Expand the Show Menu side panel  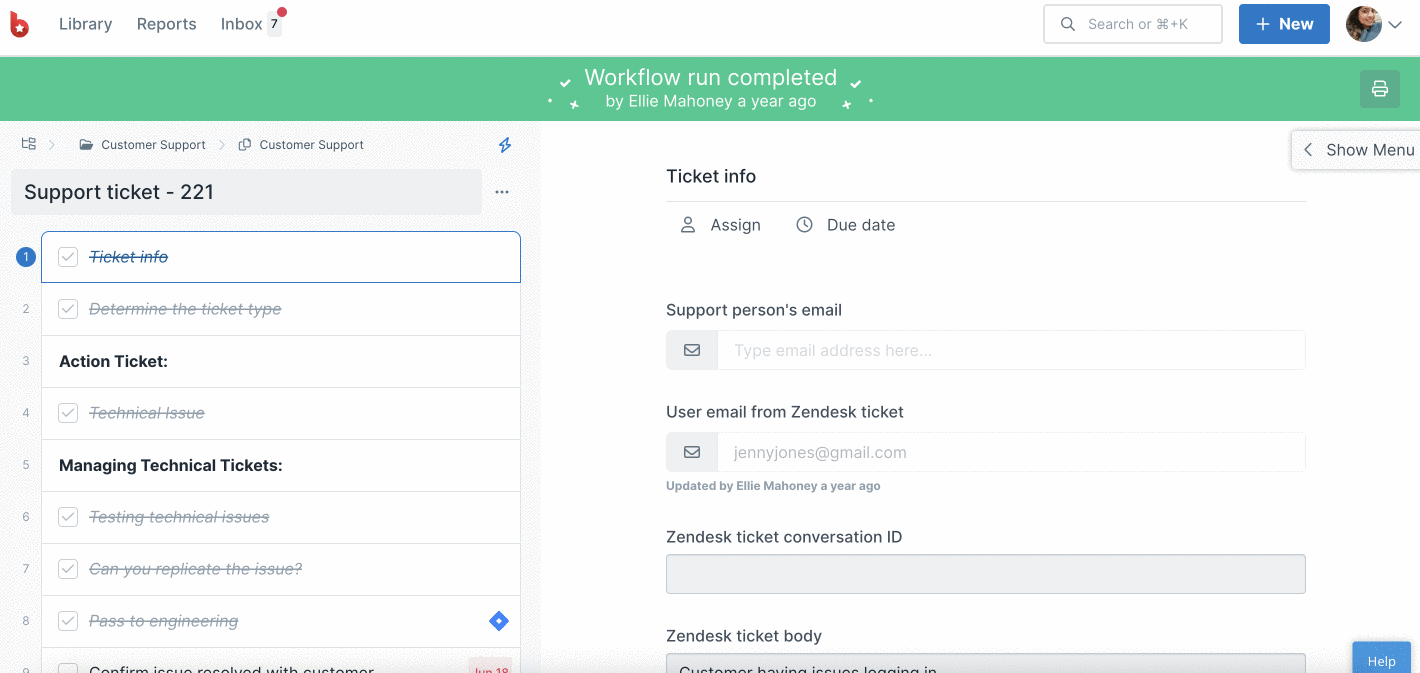(x=1356, y=150)
